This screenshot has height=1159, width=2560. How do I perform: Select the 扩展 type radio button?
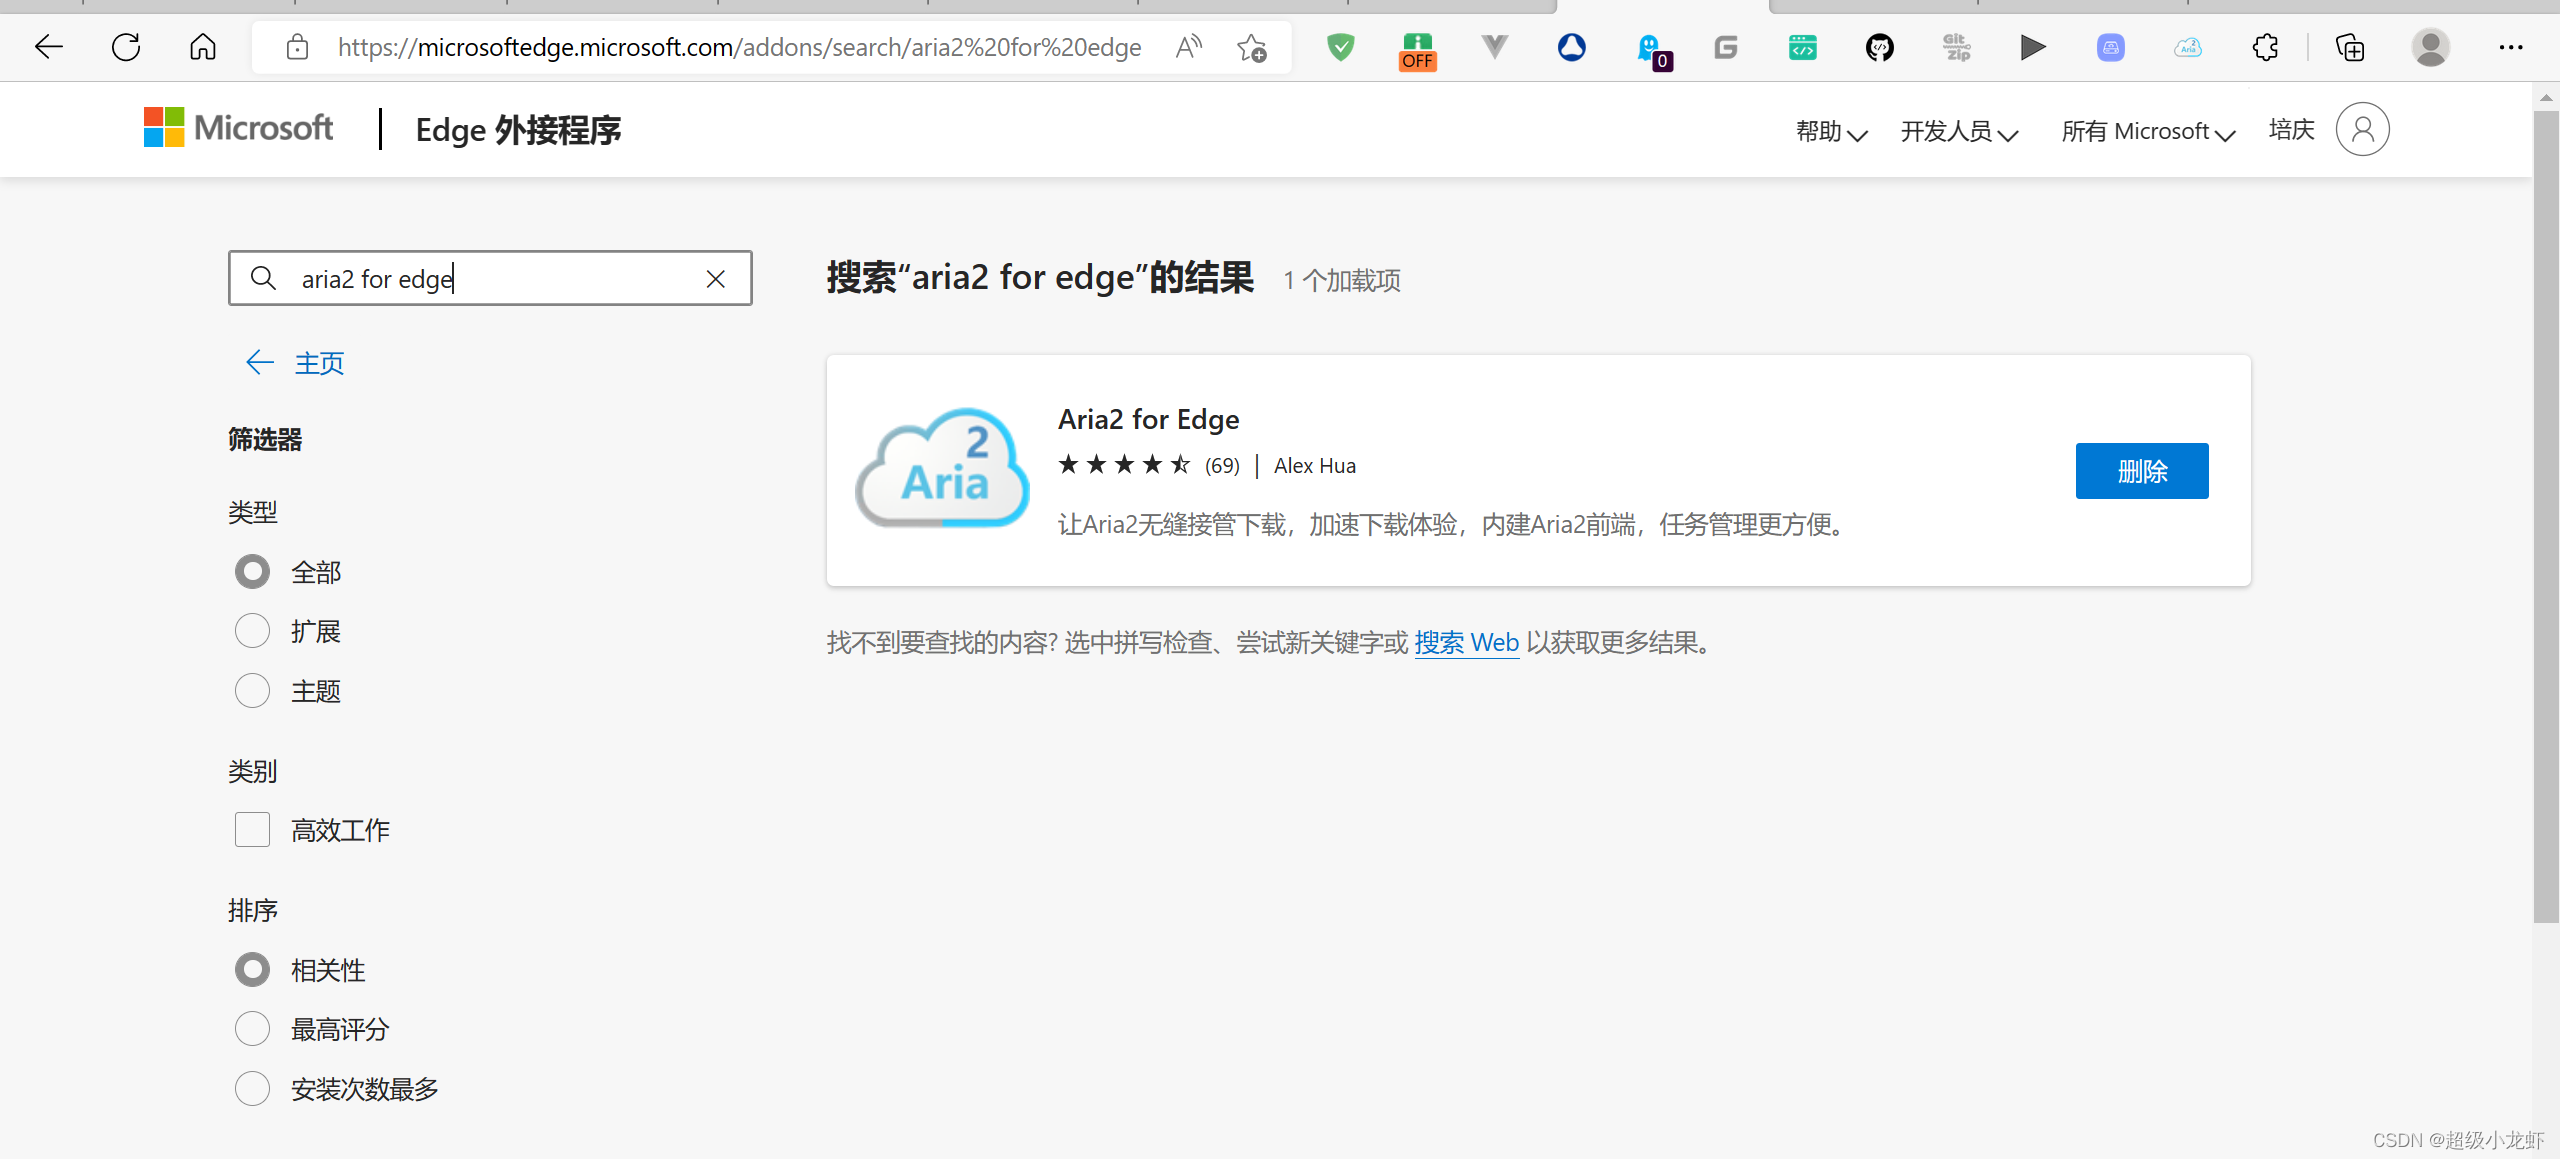point(252,631)
